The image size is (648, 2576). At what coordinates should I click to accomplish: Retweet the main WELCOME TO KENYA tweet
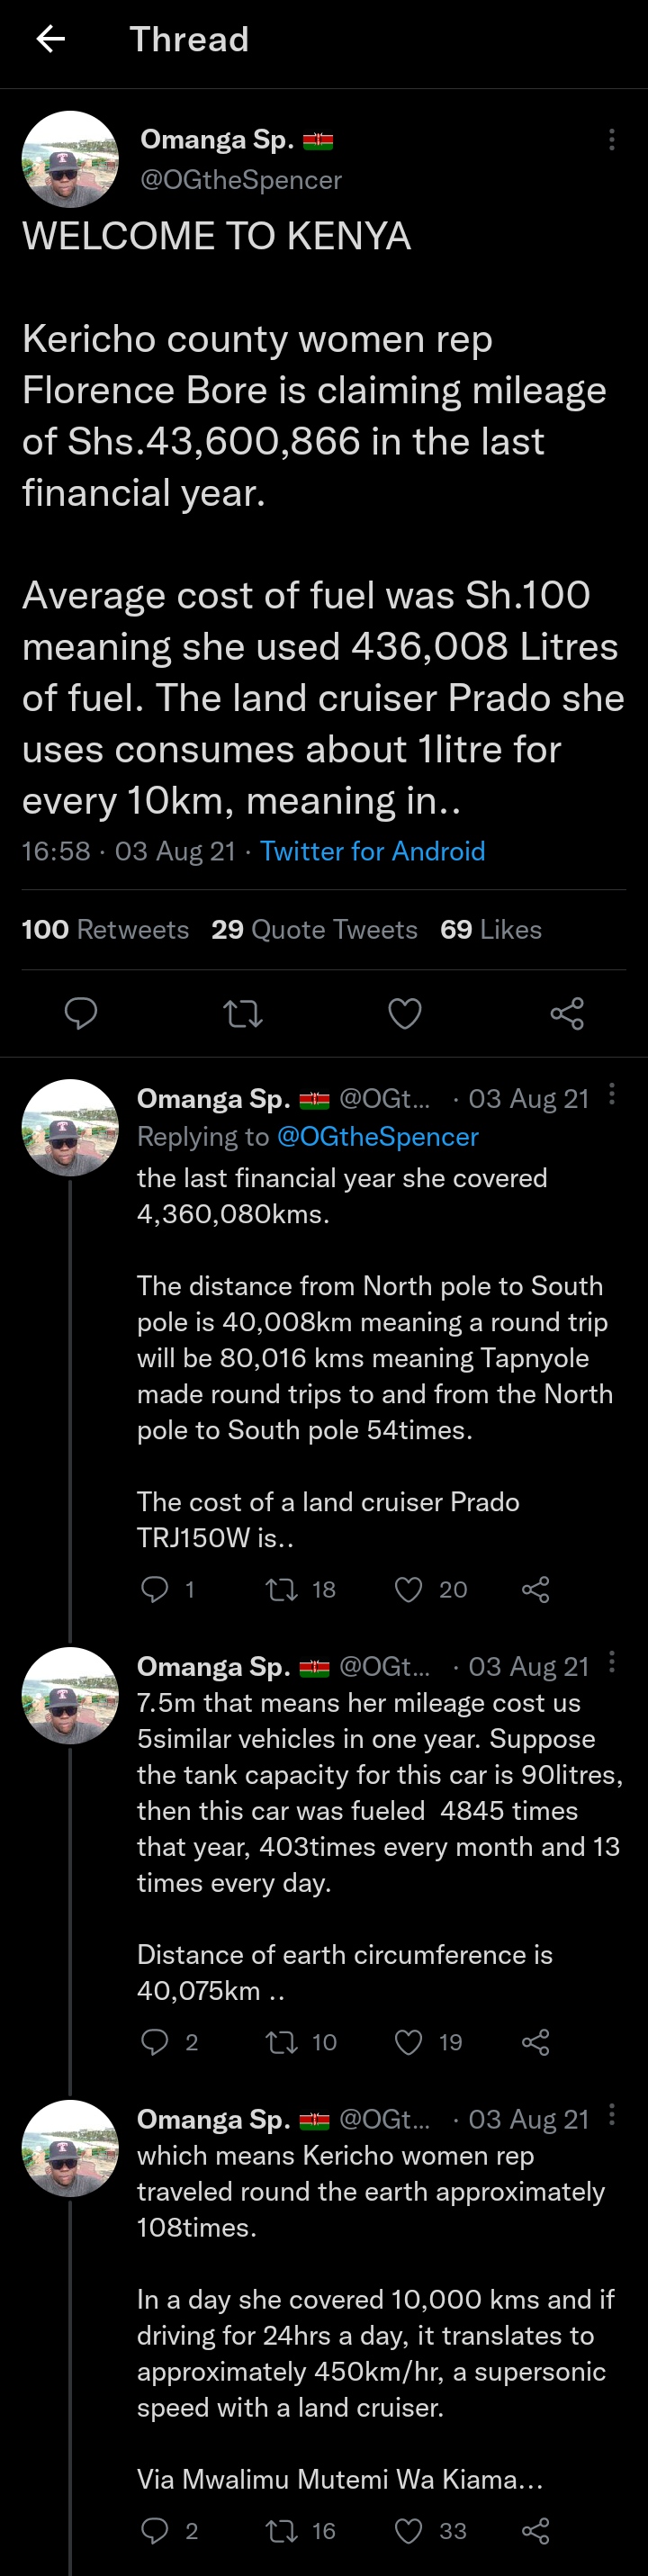coord(243,1014)
